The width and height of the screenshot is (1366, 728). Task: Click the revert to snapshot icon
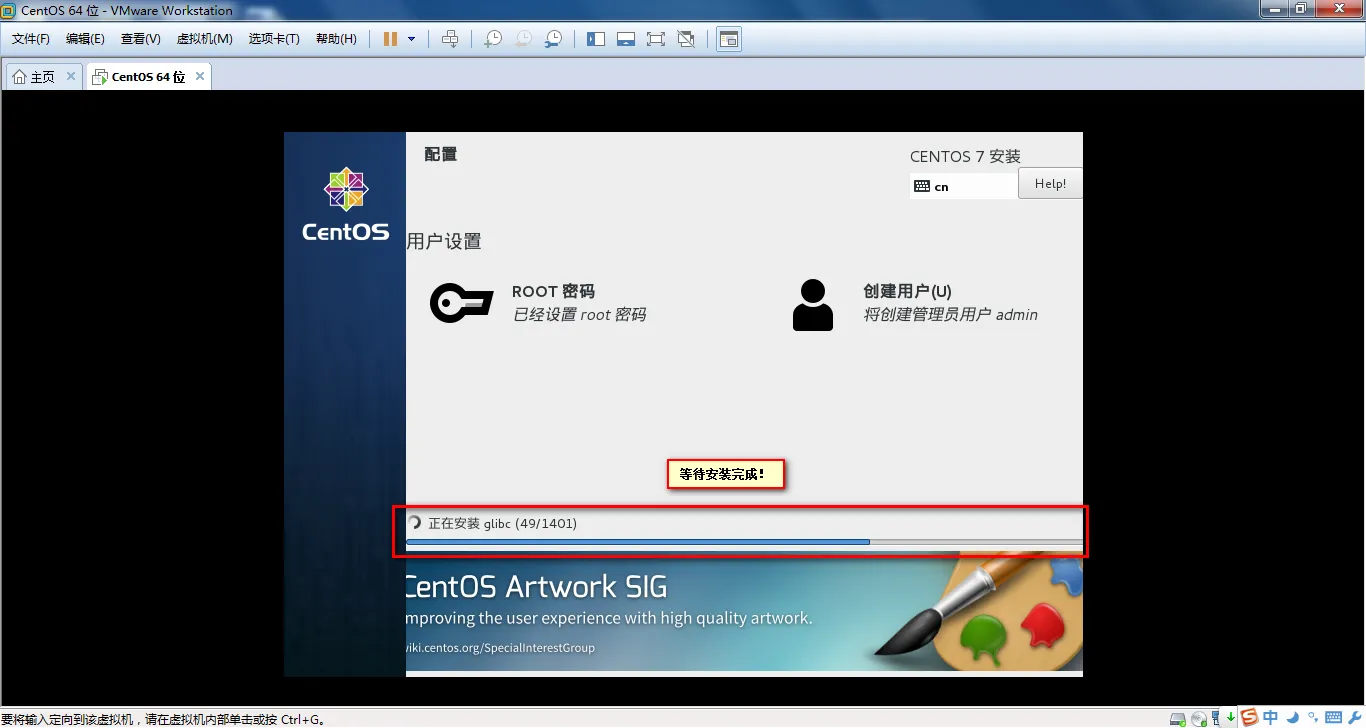point(523,39)
